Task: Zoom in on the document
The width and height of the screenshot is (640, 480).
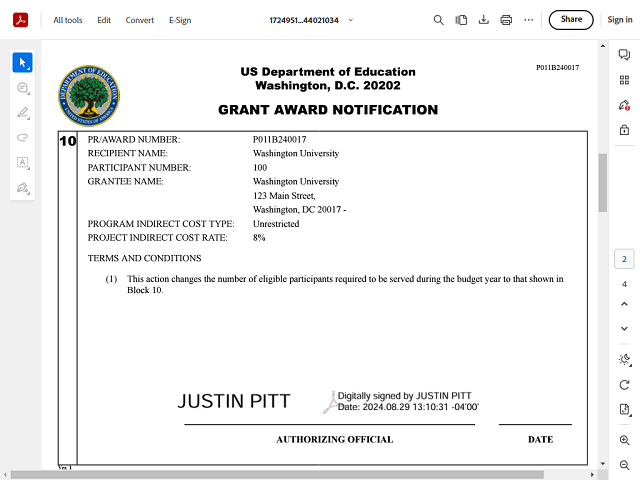Action: pos(624,440)
